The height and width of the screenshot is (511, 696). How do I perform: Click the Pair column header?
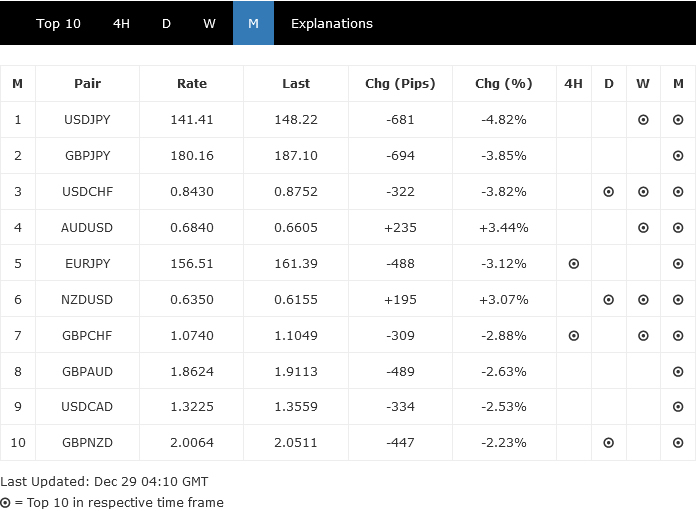pos(87,84)
